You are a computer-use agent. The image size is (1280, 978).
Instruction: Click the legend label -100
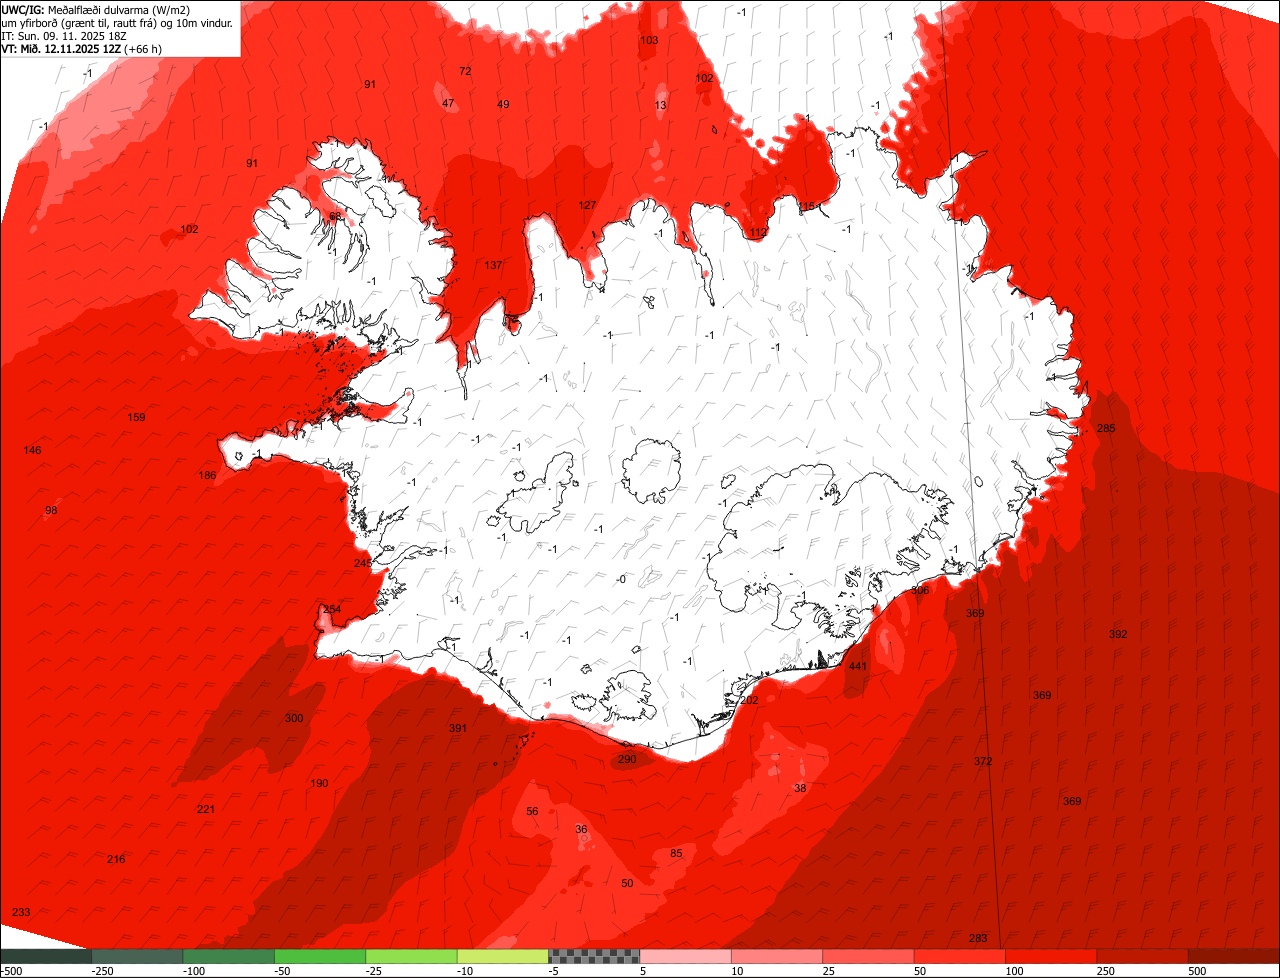point(194,971)
